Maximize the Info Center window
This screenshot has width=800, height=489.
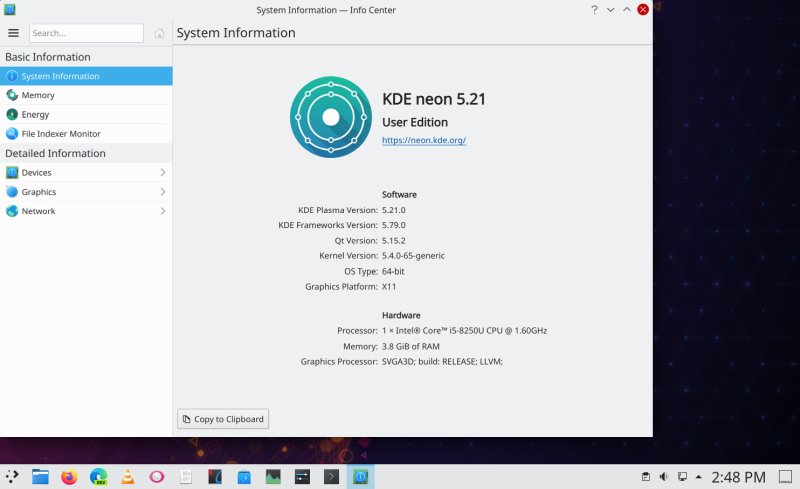pyautogui.click(x=627, y=10)
